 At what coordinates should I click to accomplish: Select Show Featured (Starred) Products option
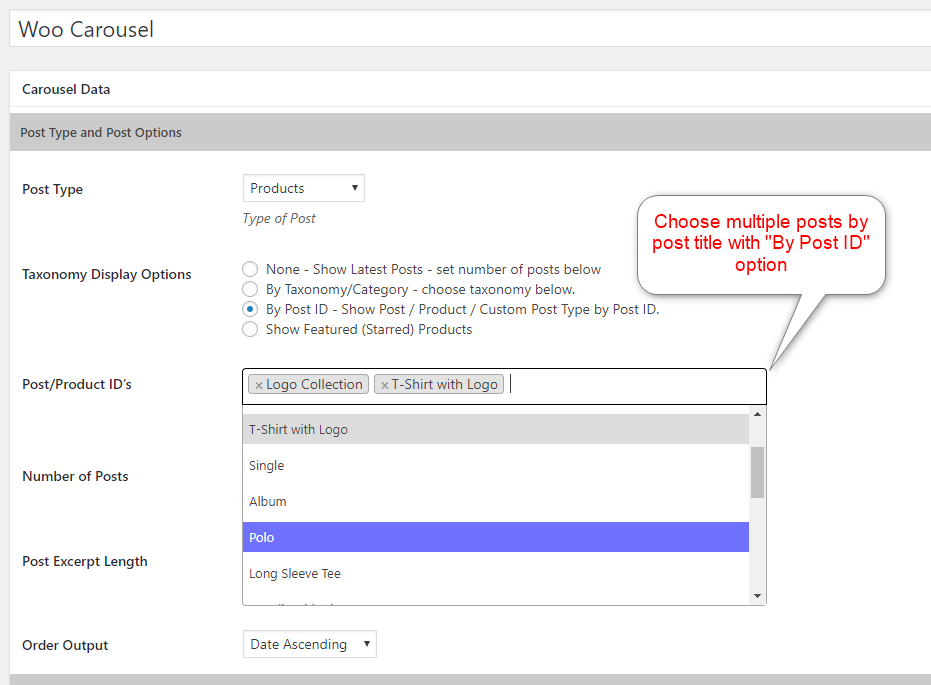click(250, 329)
